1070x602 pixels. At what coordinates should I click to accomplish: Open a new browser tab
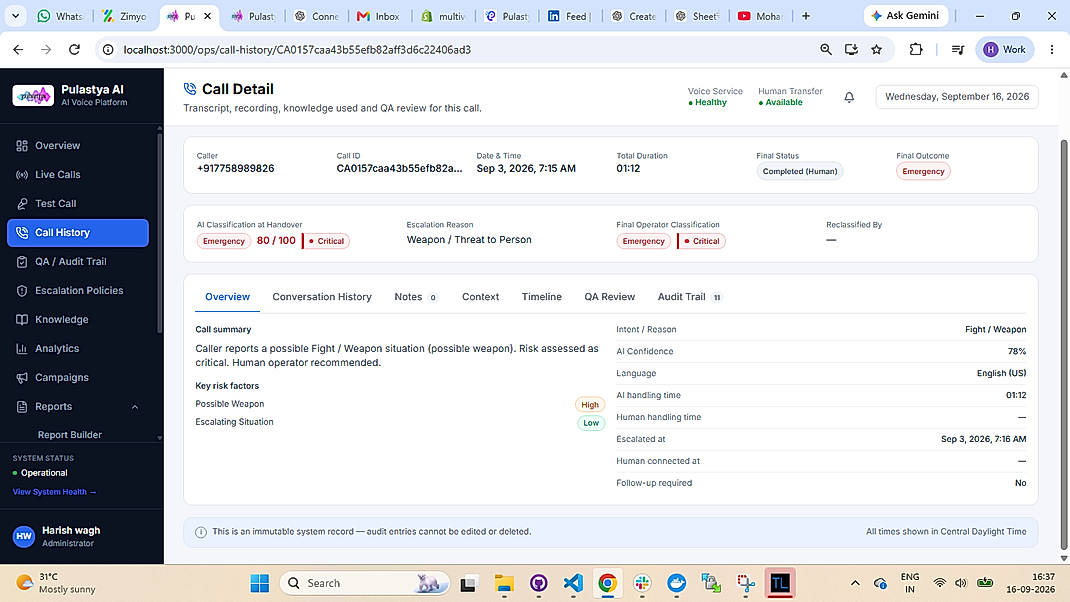[x=806, y=16]
